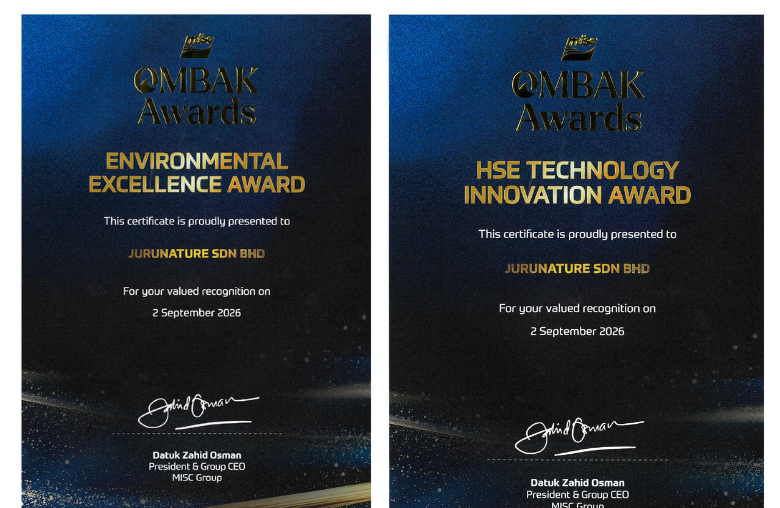Click 'Datuk Zahid Osman' name on right certificate
This screenshot has width=780, height=508.
[x=578, y=483]
